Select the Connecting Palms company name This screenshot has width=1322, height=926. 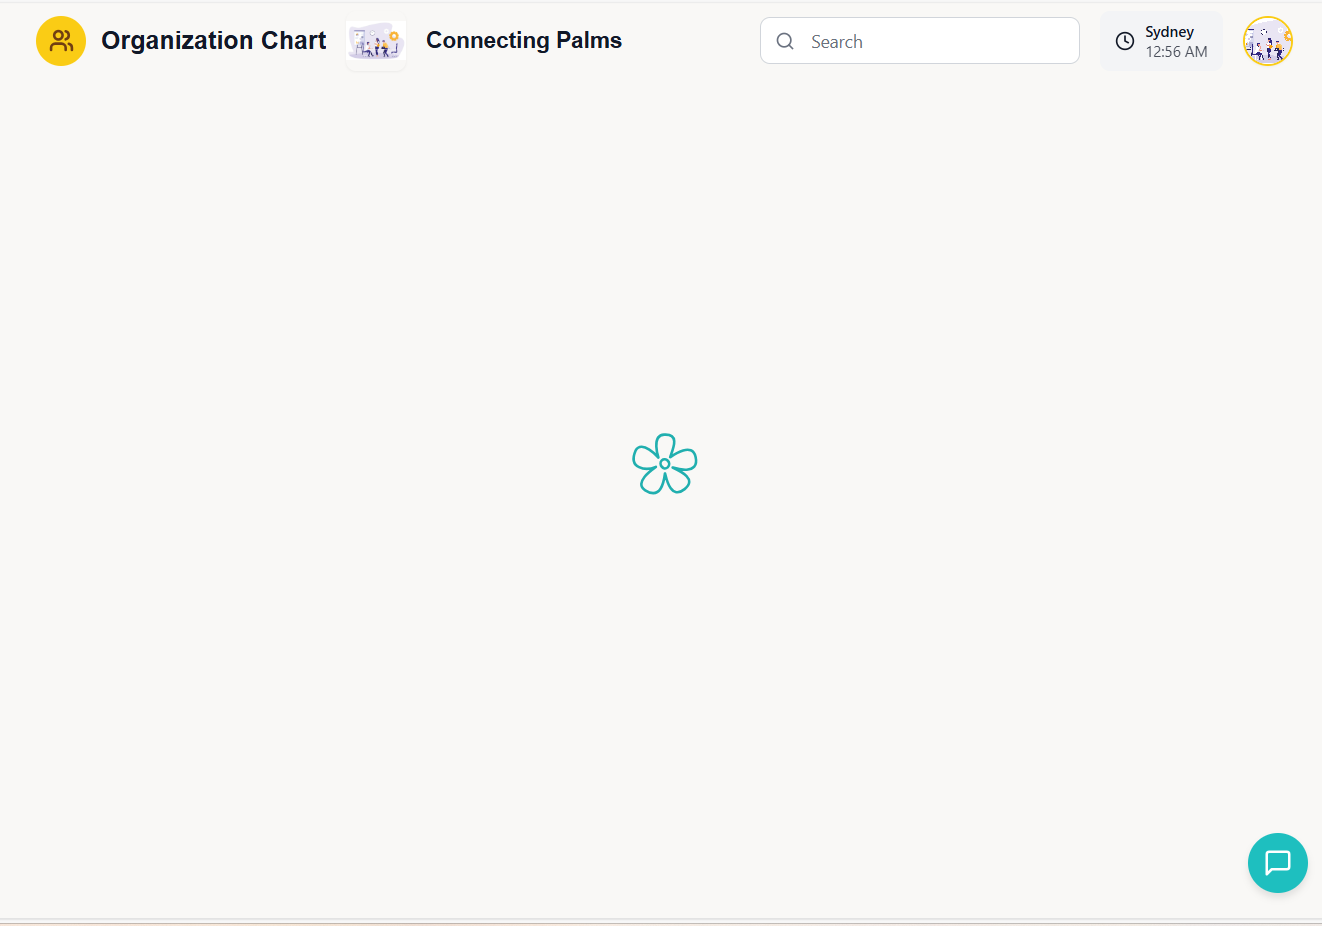click(523, 41)
